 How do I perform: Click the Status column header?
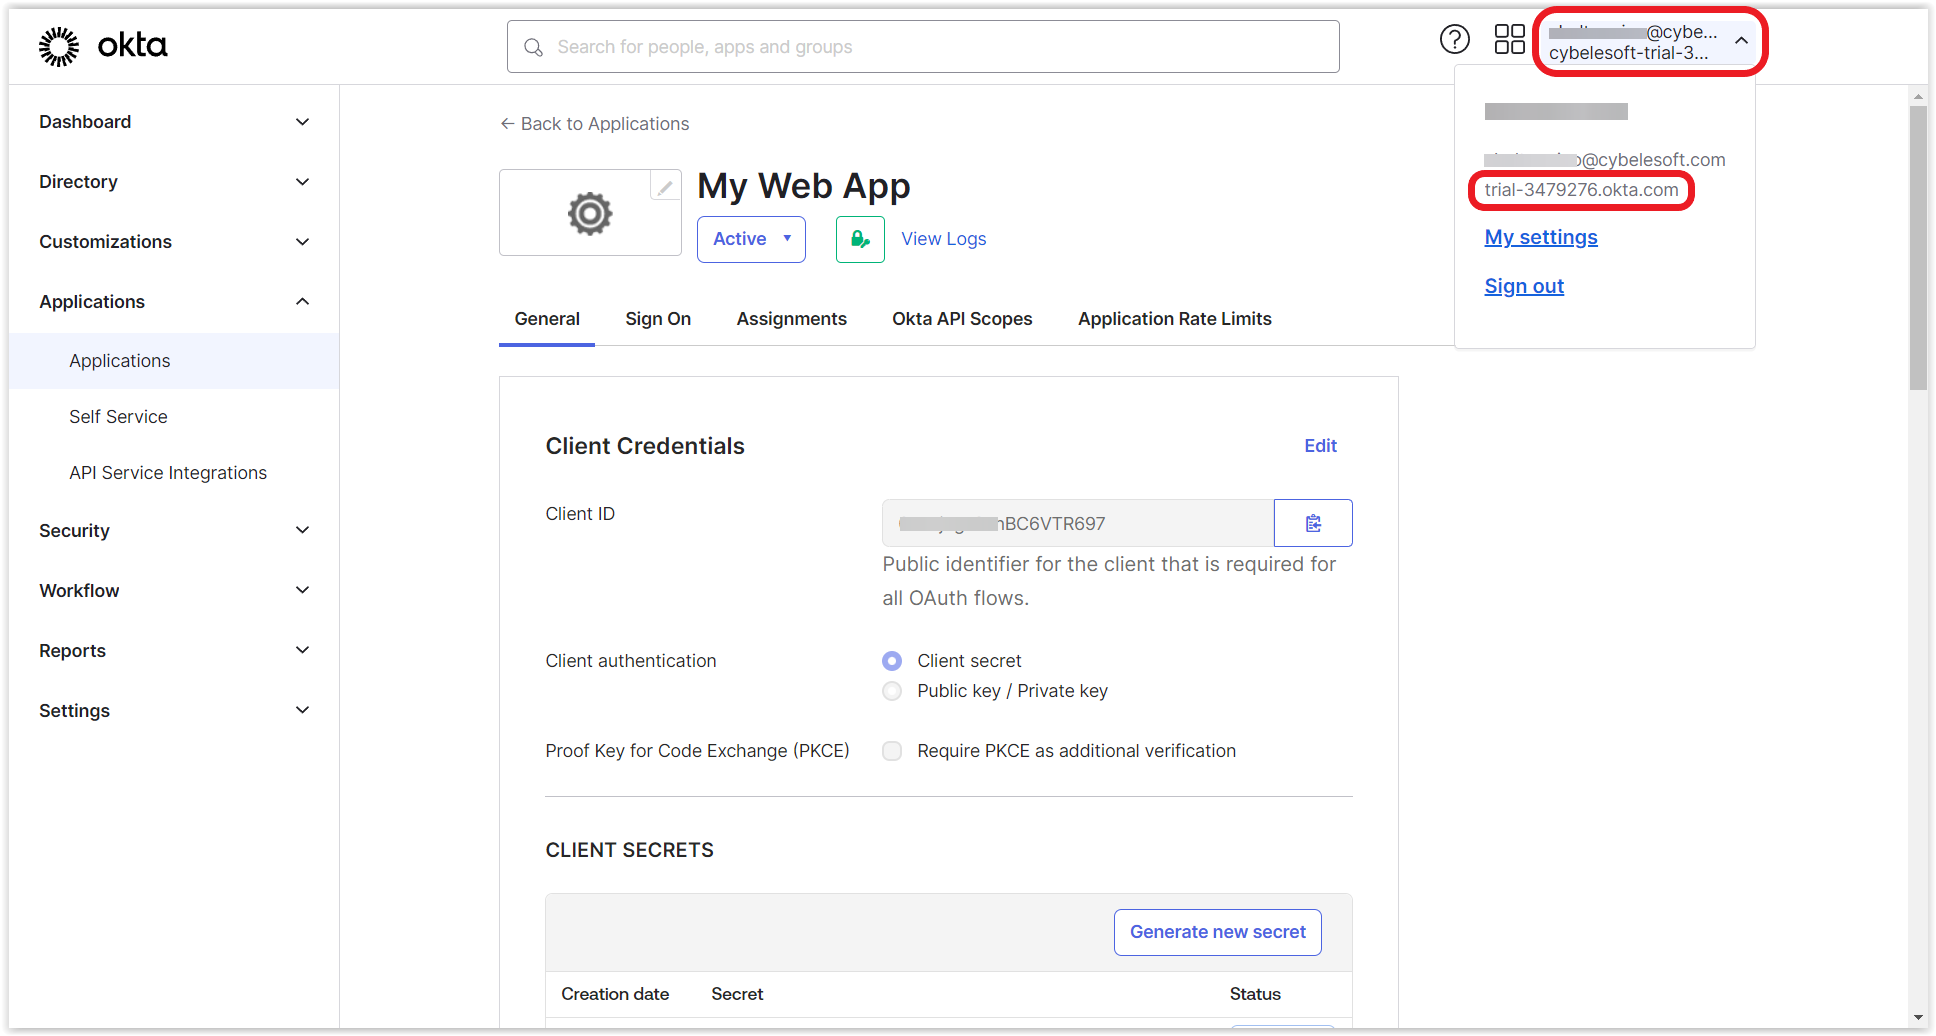pos(1255,994)
